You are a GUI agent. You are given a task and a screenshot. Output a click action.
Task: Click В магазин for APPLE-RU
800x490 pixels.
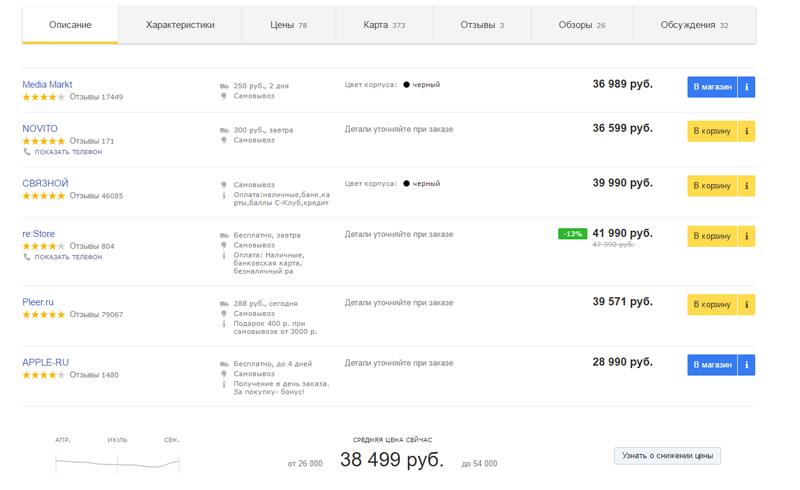pos(712,365)
